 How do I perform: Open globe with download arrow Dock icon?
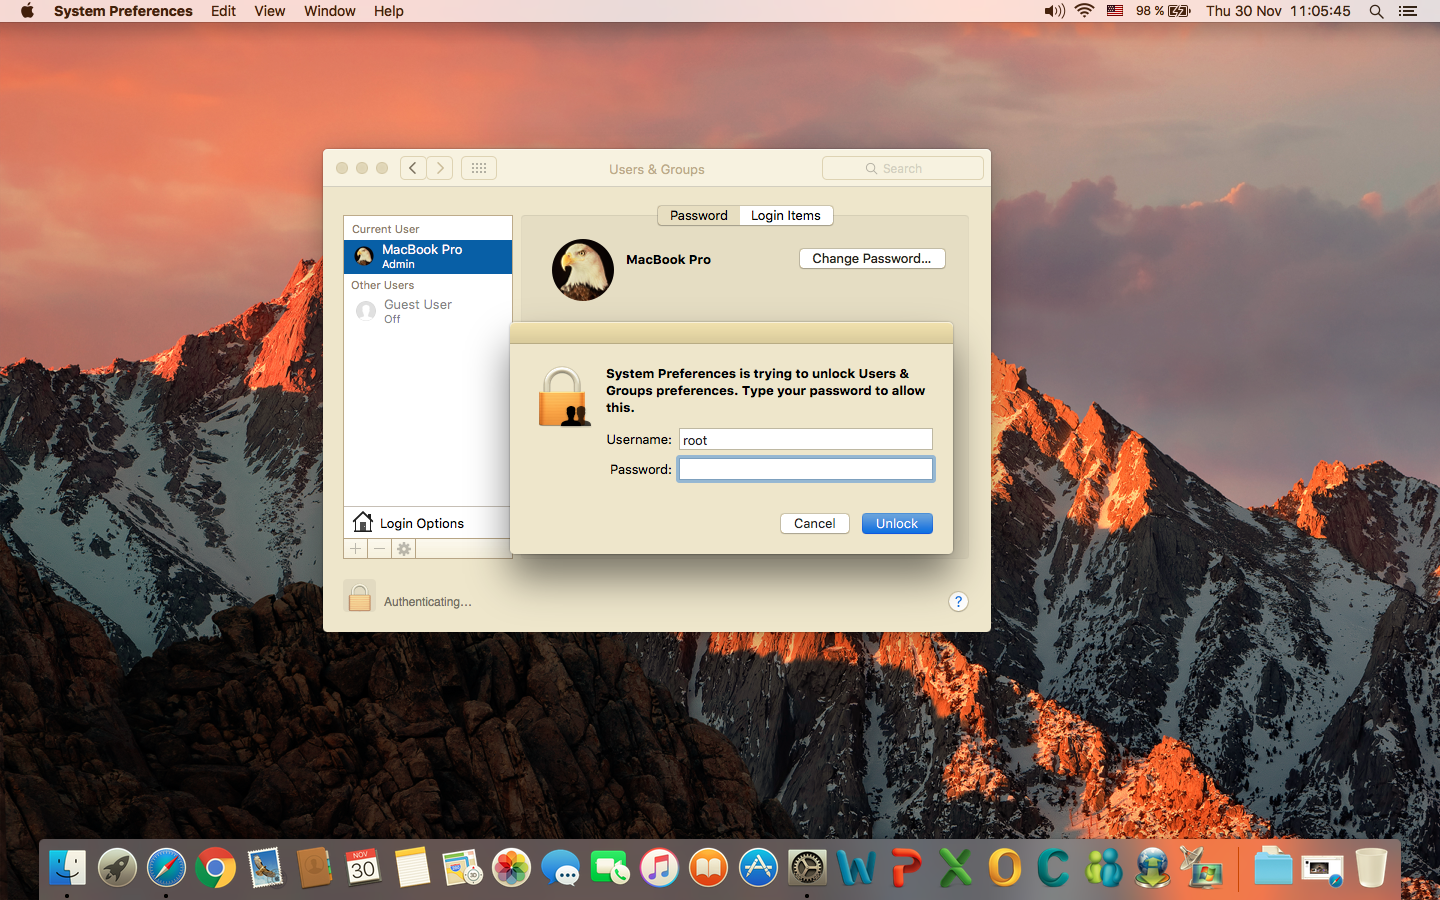(x=1153, y=867)
